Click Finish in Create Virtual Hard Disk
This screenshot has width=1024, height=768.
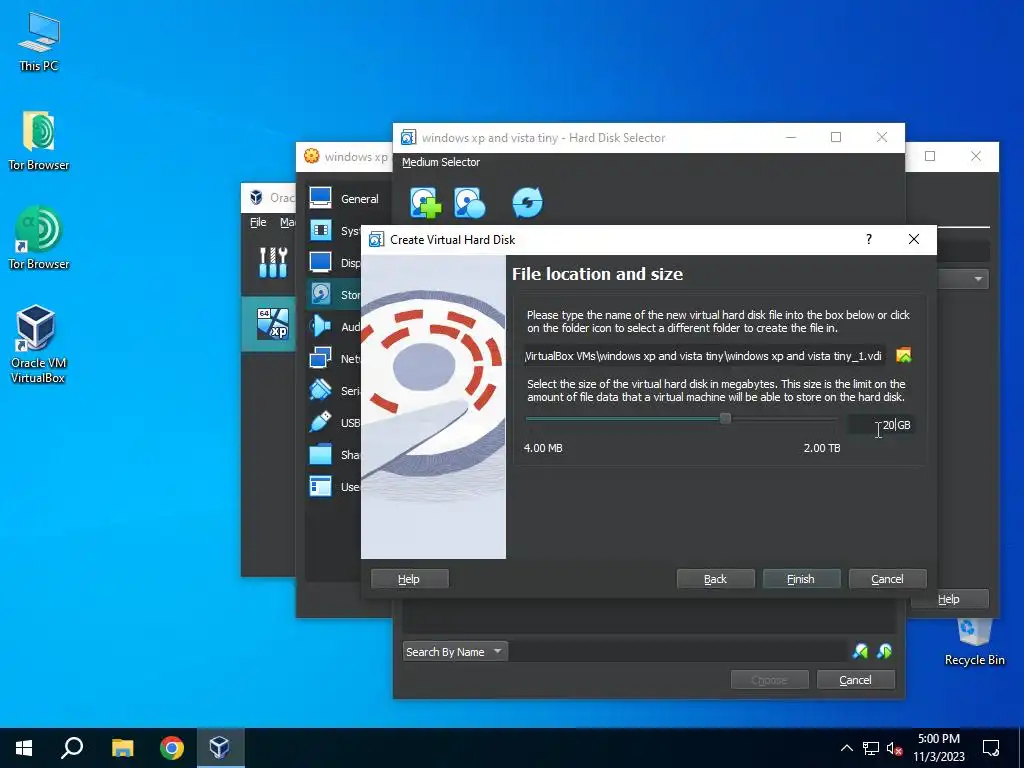[x=801, y=579]
